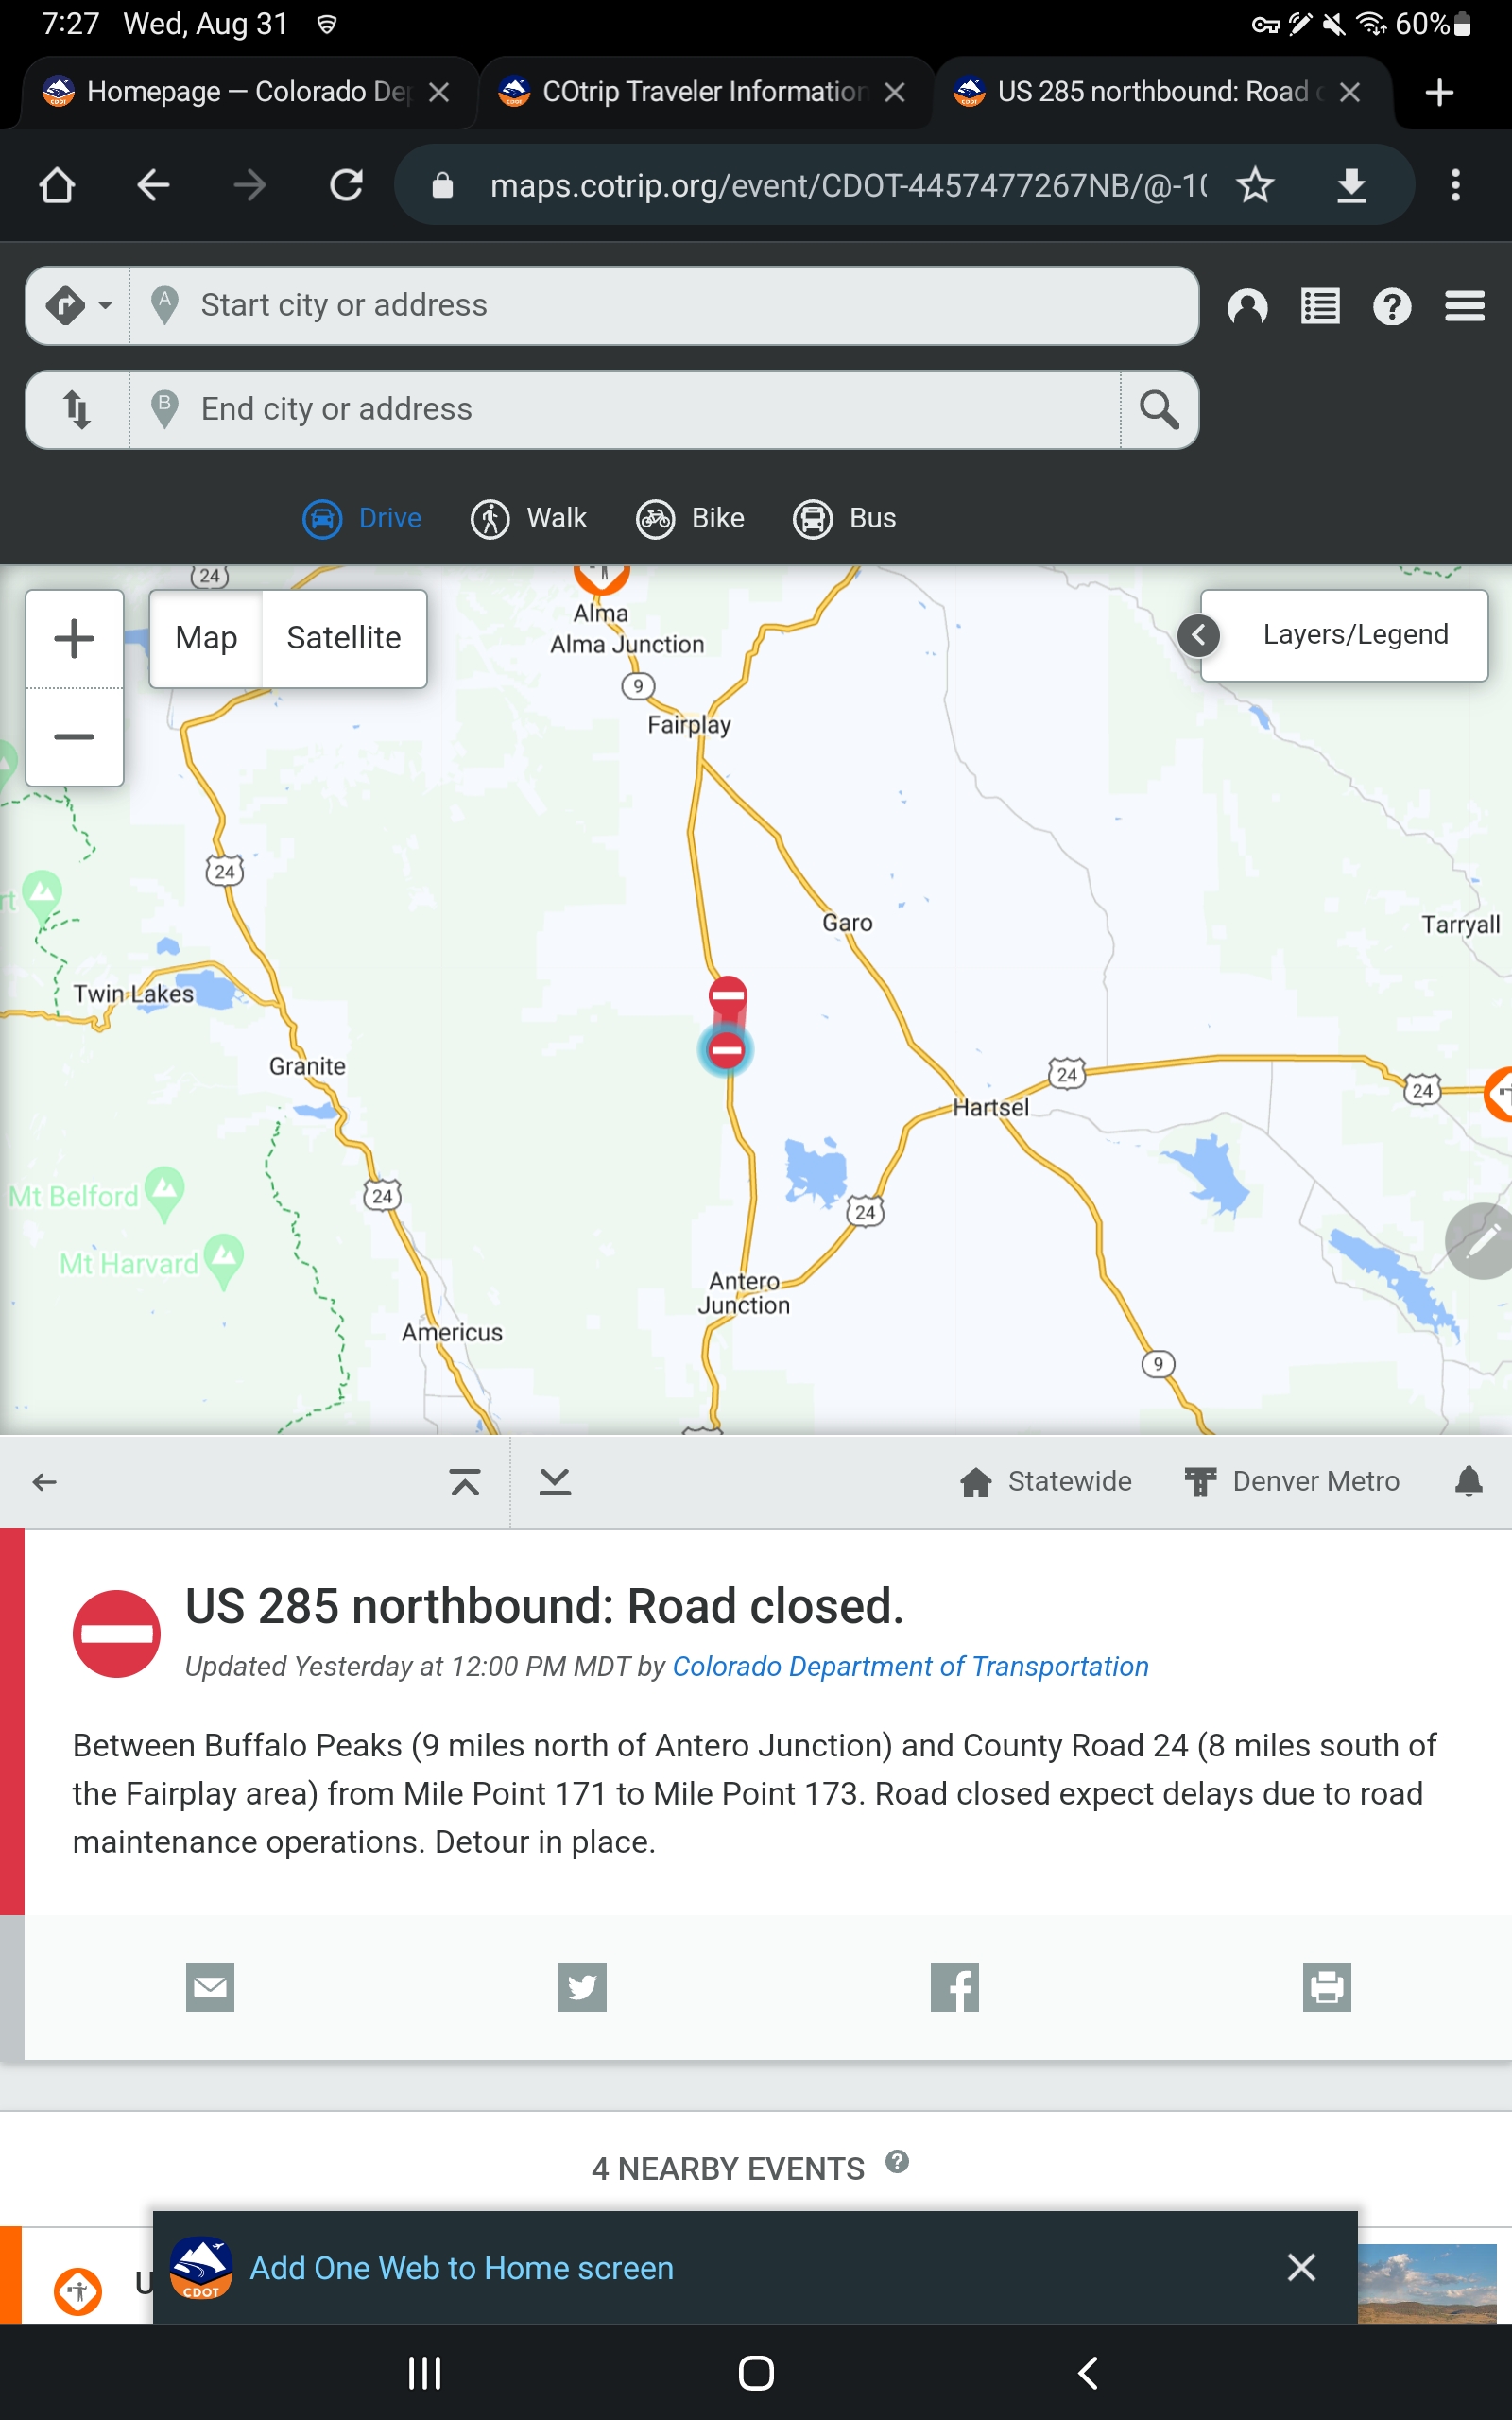Collapse the event panel downward
This screenshot has width=1512, height=2420.
tap(555, 1481)
